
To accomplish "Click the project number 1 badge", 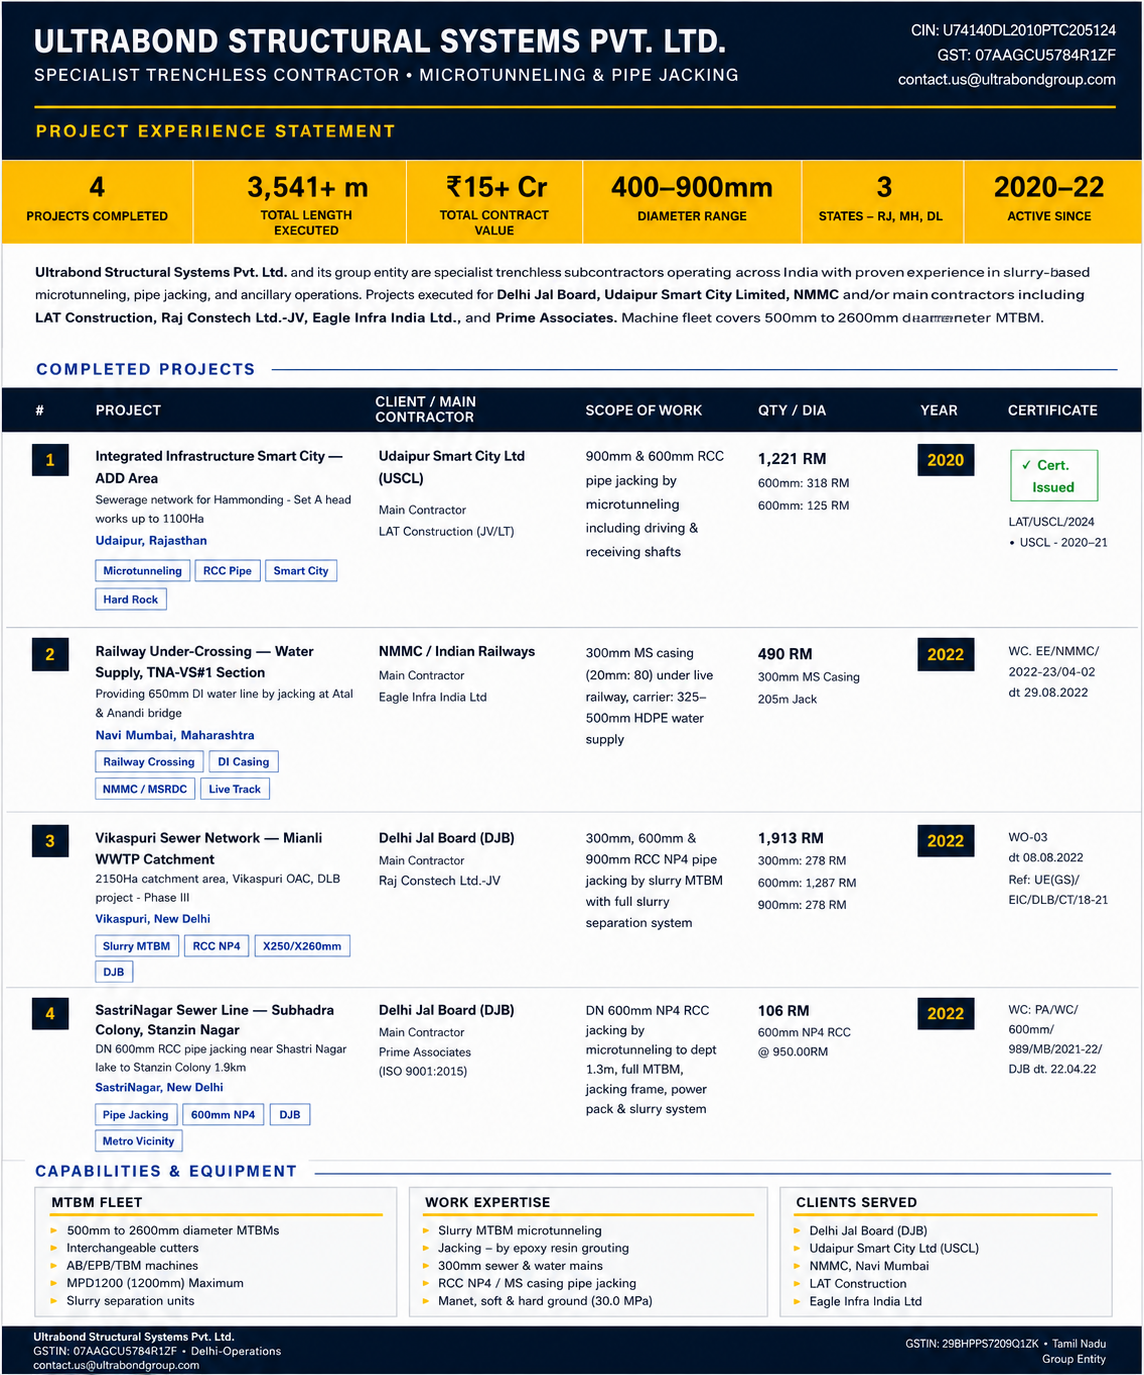I will click(x=50, y=460).
